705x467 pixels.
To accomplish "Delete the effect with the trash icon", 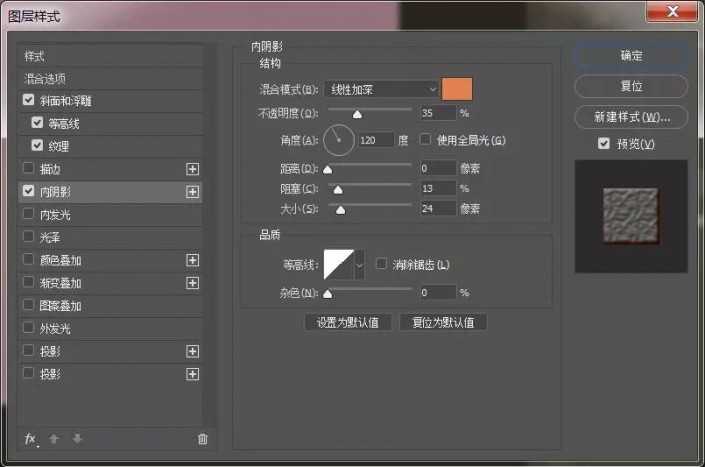I will [x=202, y=438].
